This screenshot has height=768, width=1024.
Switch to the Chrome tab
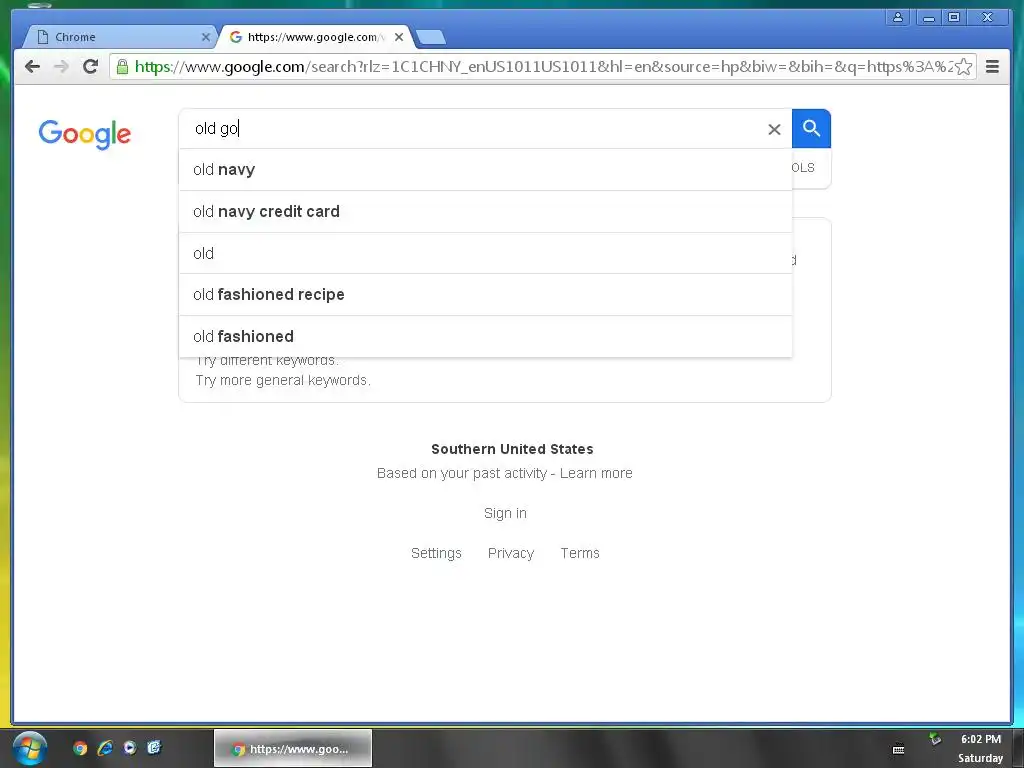(x=121, y=37)
